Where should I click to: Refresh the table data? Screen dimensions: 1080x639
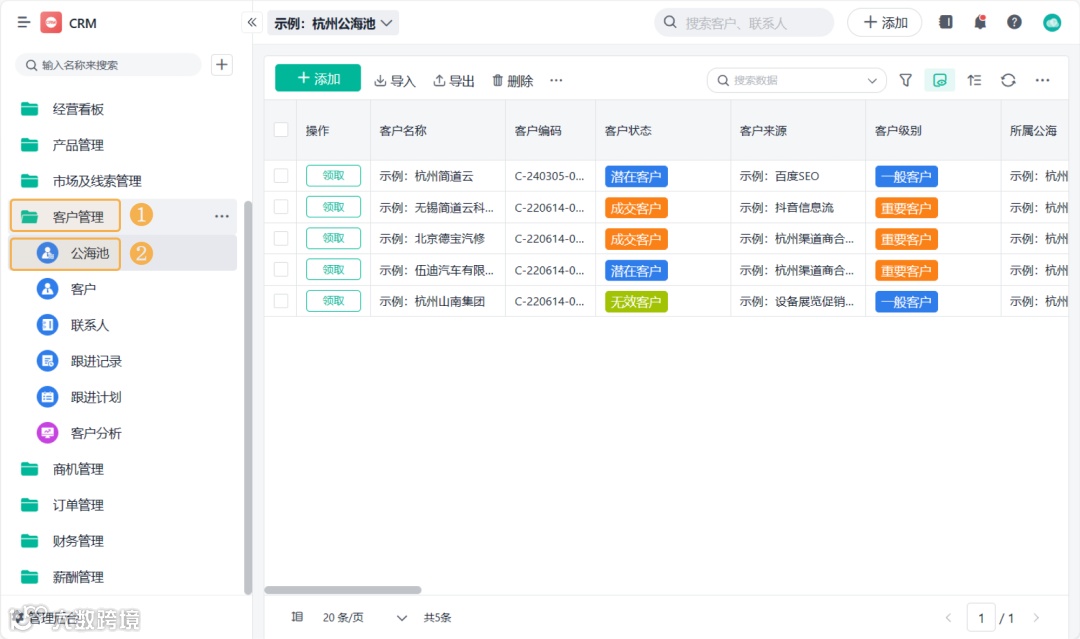(x=1008, y=81)
